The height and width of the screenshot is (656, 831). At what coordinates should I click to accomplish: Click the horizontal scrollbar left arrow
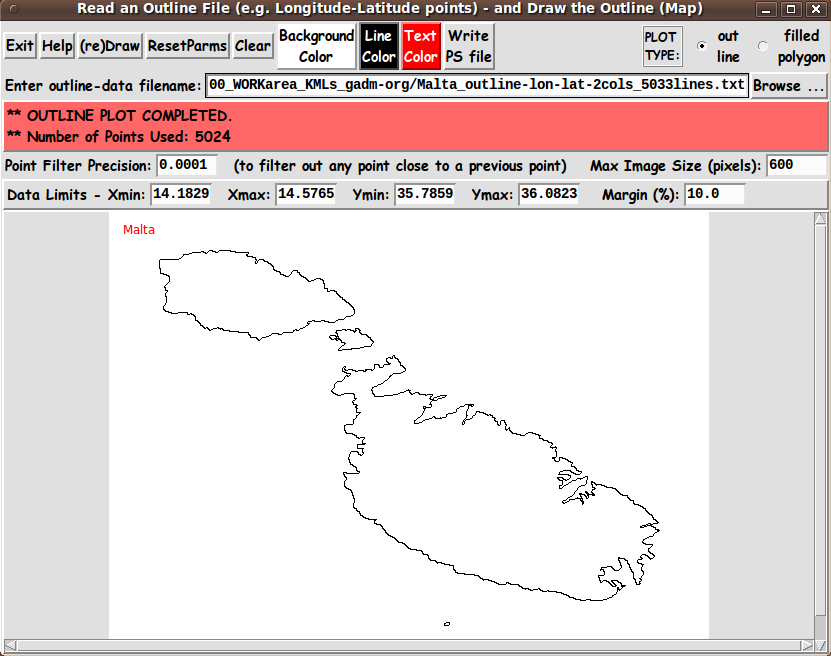point(10,645)
